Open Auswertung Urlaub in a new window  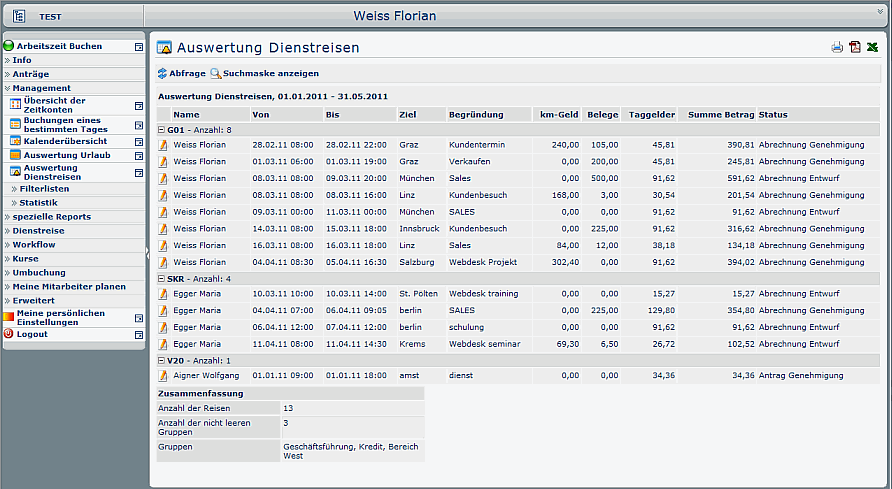[139, 155]
